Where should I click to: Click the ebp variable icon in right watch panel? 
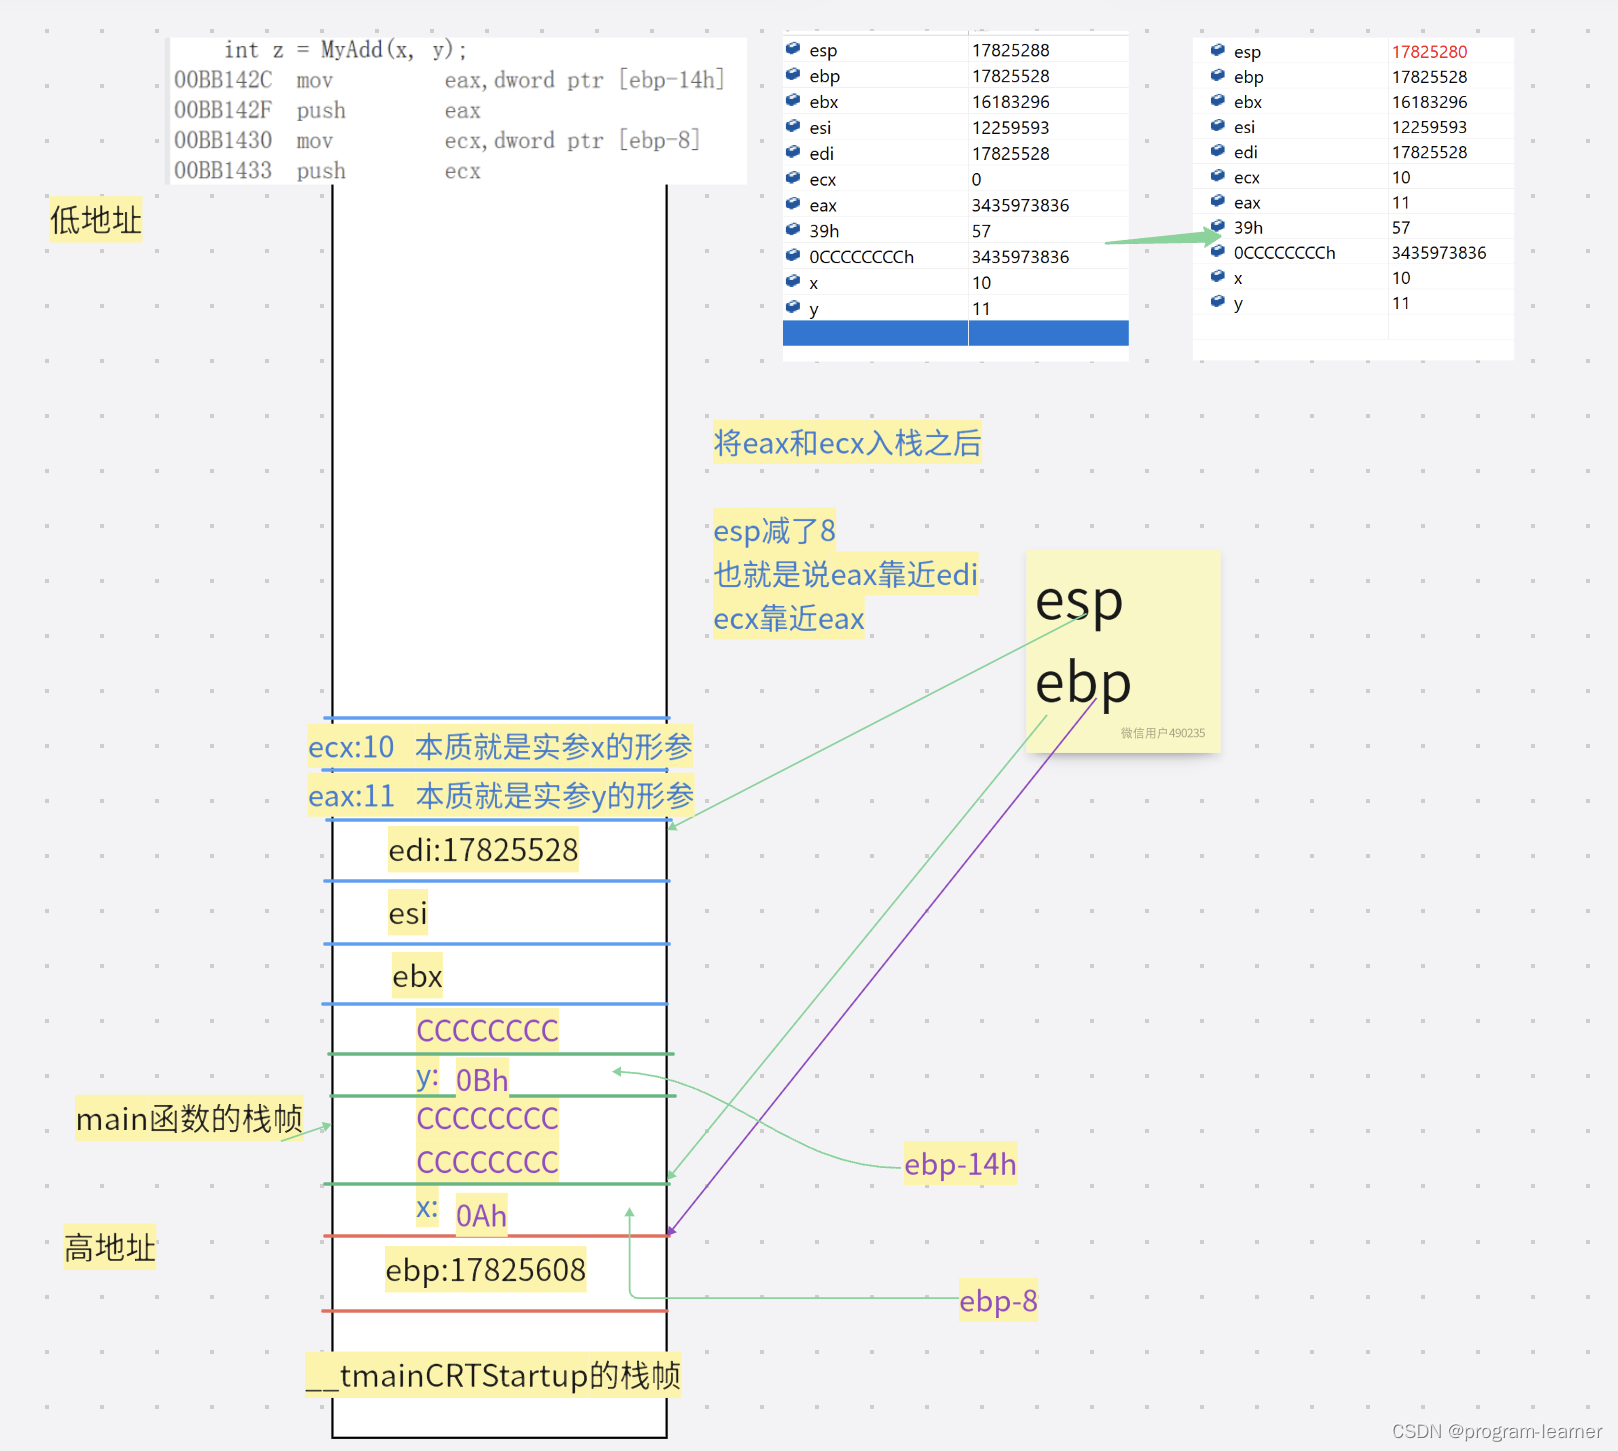point(1217,75)
